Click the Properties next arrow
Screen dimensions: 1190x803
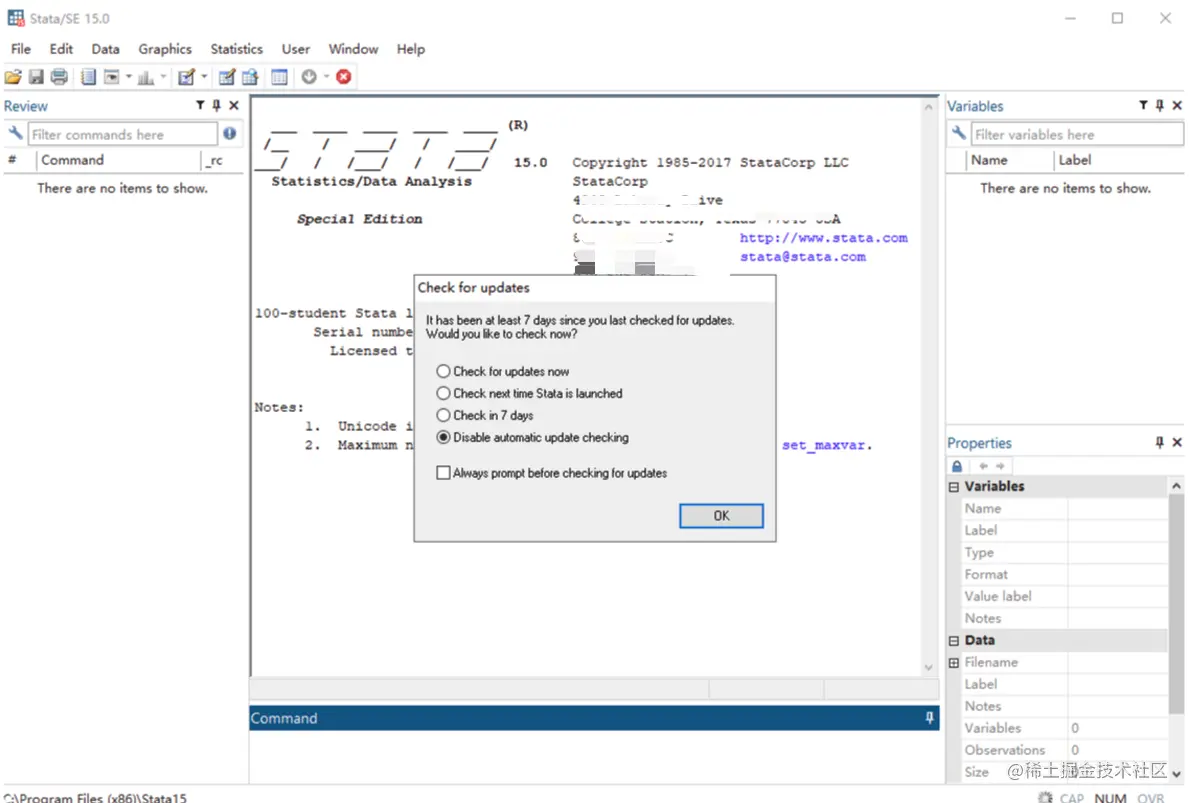coord(1000,466)
